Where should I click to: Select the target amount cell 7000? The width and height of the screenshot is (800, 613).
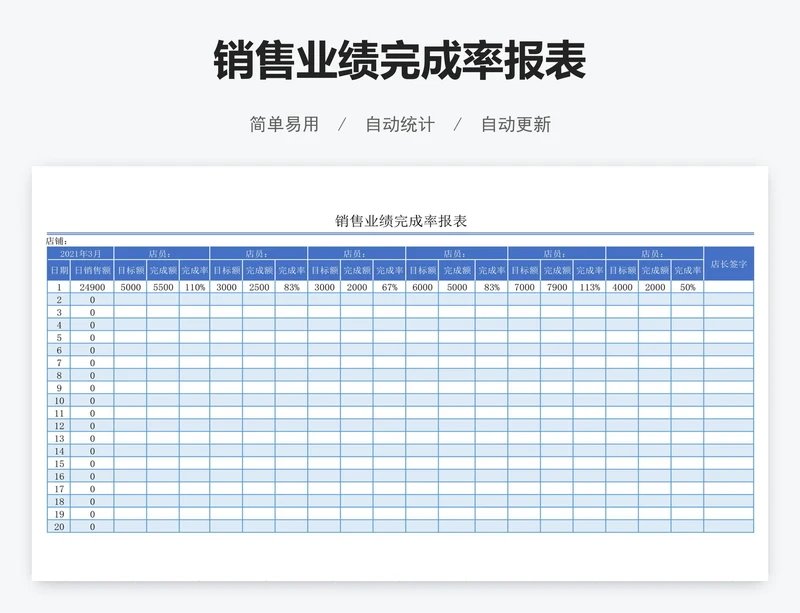pyautogui.click(x=524, y=287)
